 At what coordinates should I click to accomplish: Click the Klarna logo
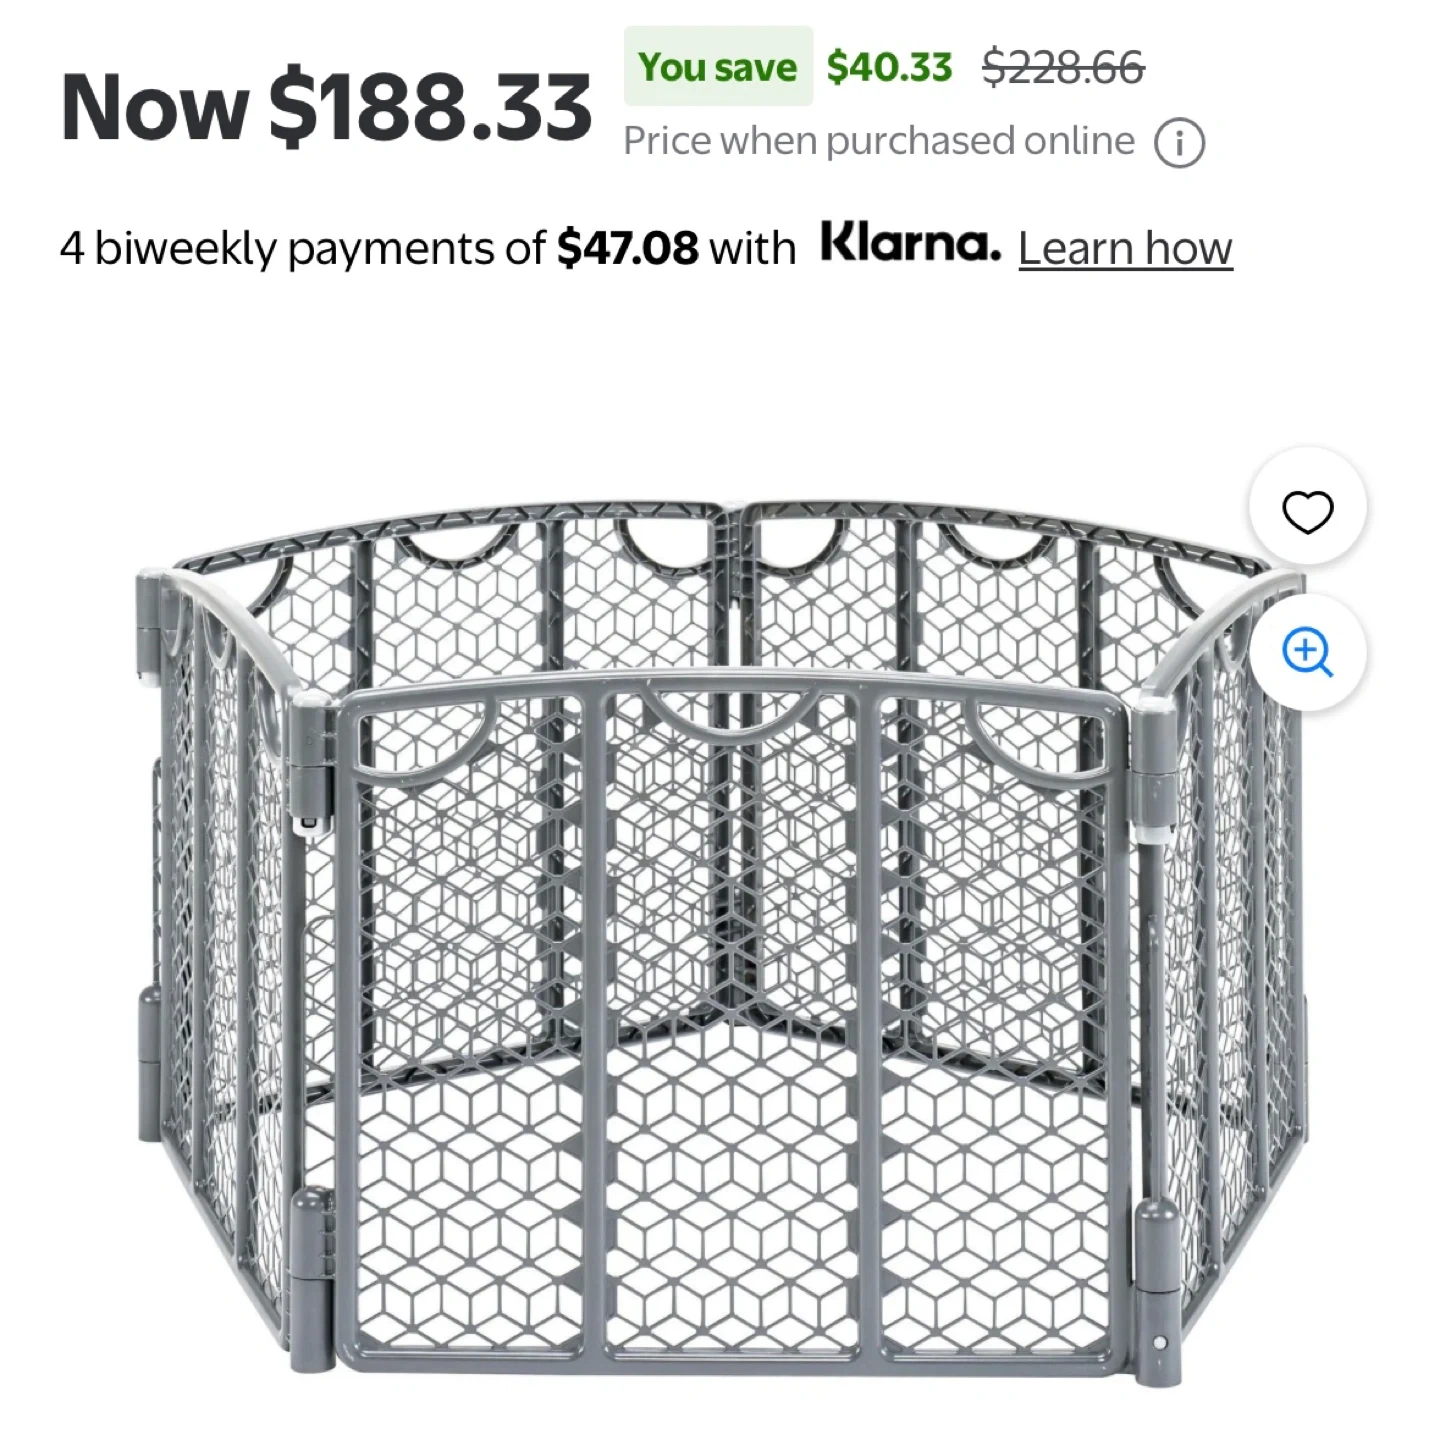tap(910, 244)
